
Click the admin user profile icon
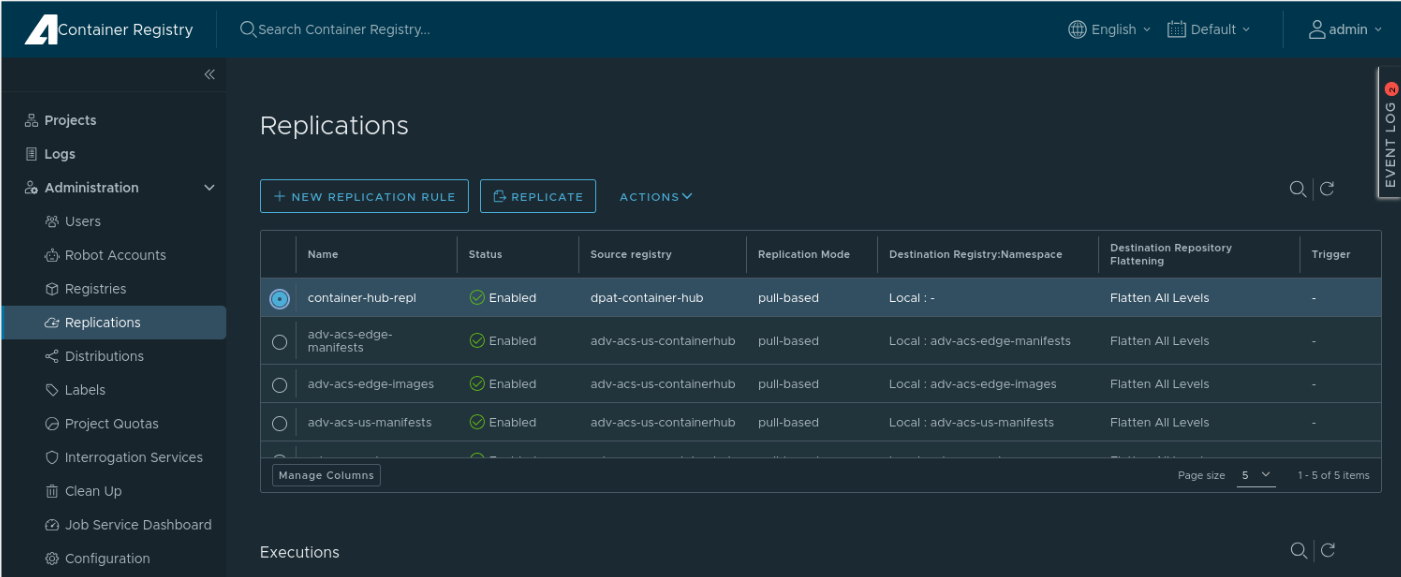(1317, 29)
